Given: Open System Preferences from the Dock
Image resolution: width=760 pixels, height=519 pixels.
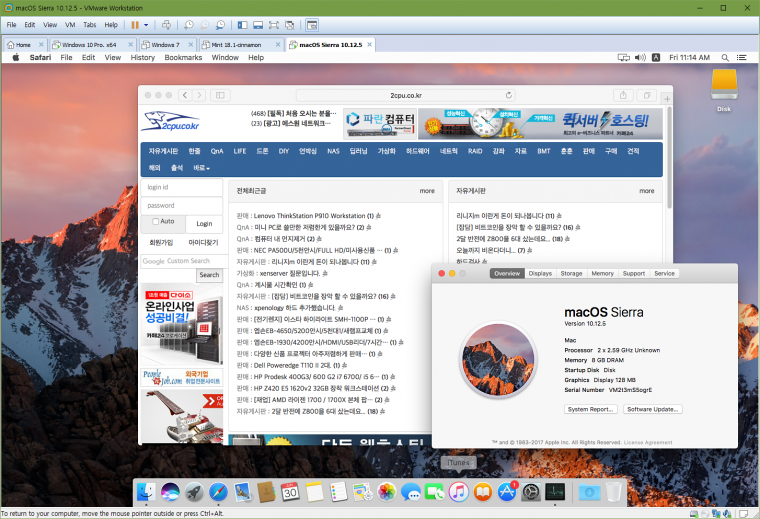Looking at the screenshot, I should click(x=531, y=492).
